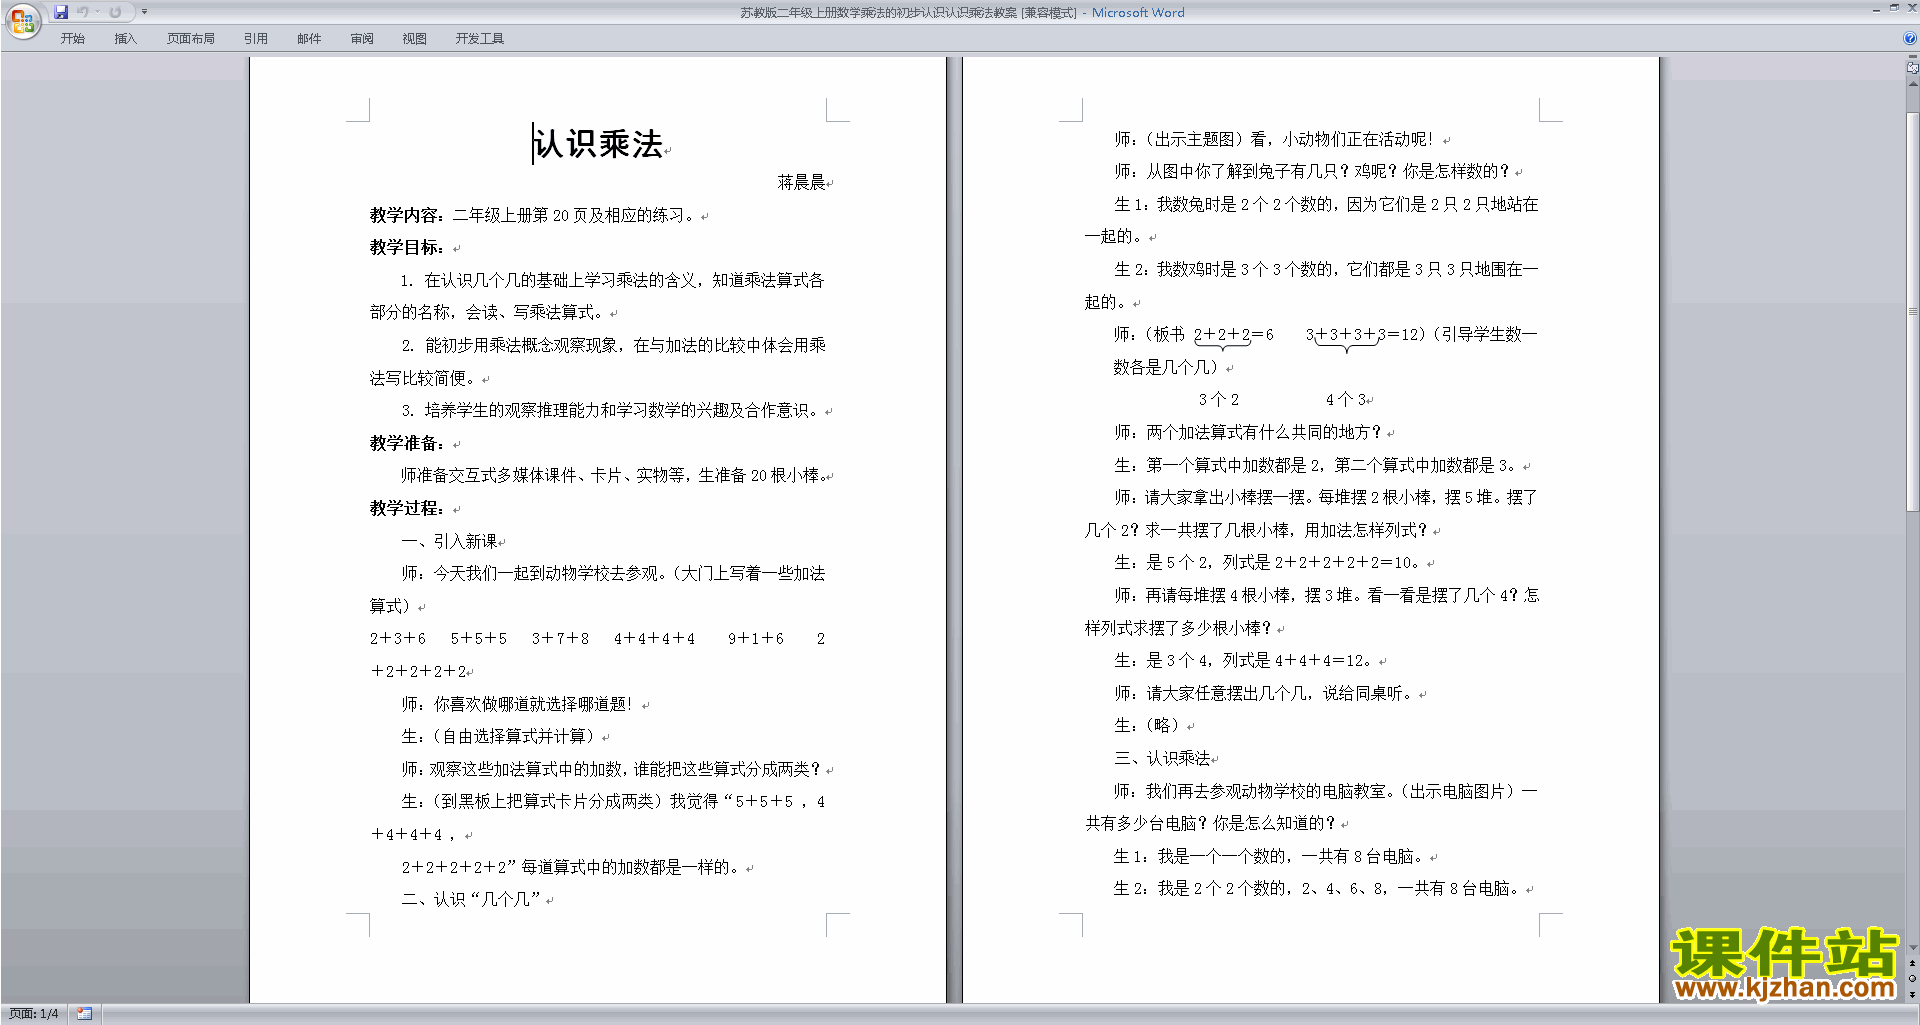
Task: Click the equation 3+3+3+3=12
Action: click(1363, 335)
